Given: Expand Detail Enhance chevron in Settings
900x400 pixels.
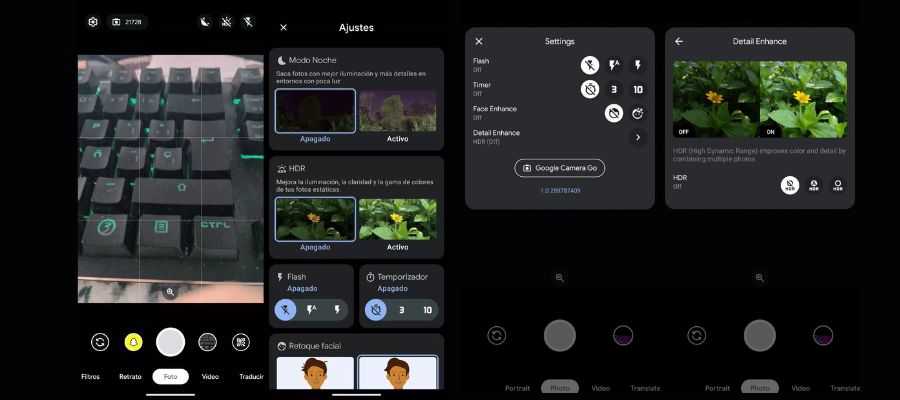Looking at the screenshot, I should pyautogui.click(x=637, y=137).
